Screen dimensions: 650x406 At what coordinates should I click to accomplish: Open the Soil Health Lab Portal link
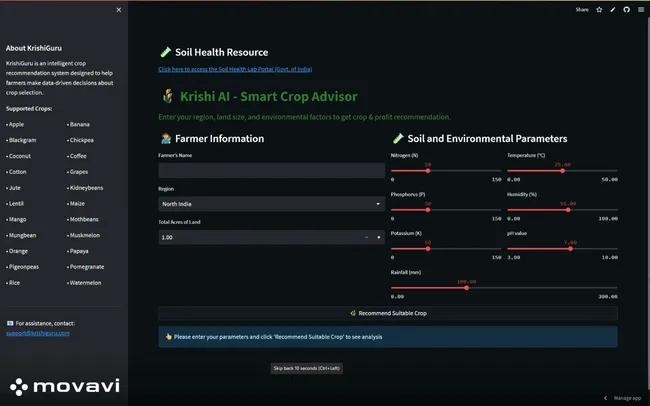[x=235, y=69]
